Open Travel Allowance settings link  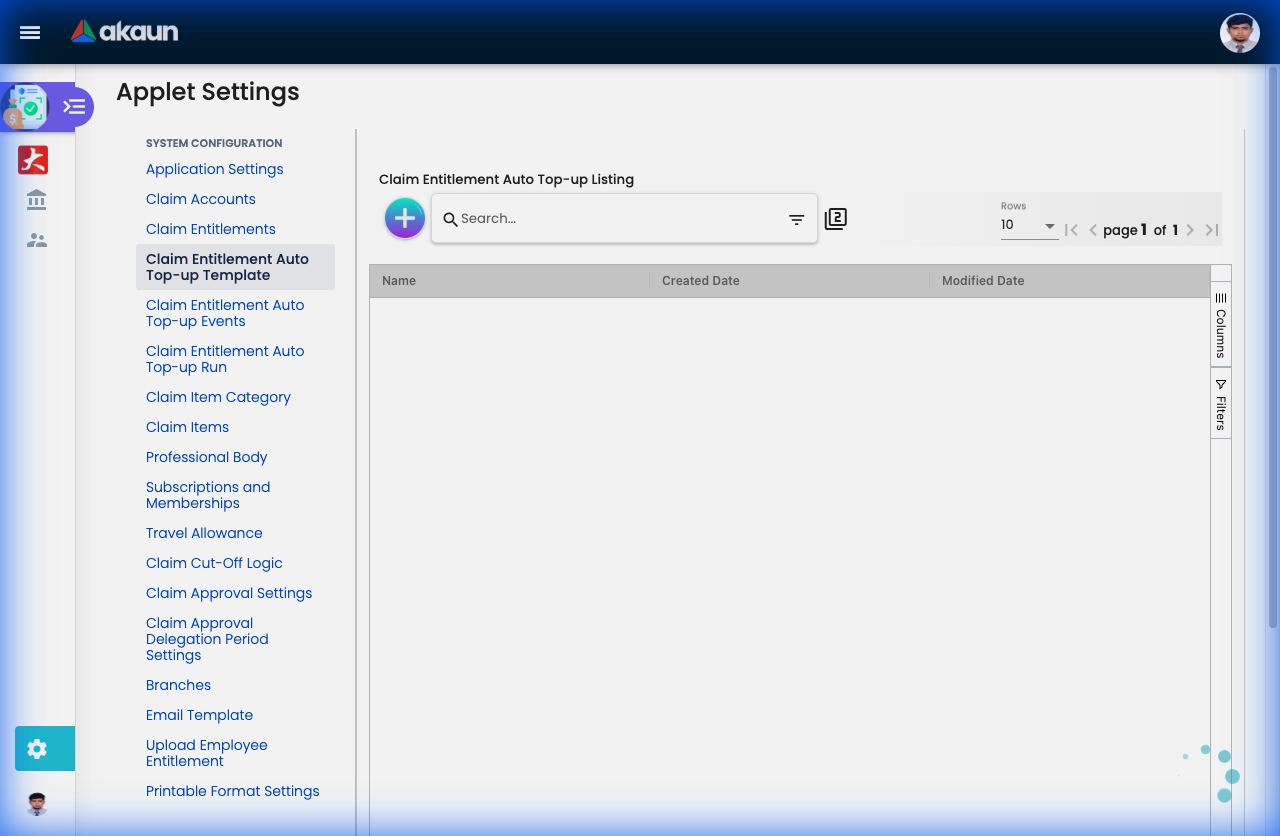(x=204, y=533)
